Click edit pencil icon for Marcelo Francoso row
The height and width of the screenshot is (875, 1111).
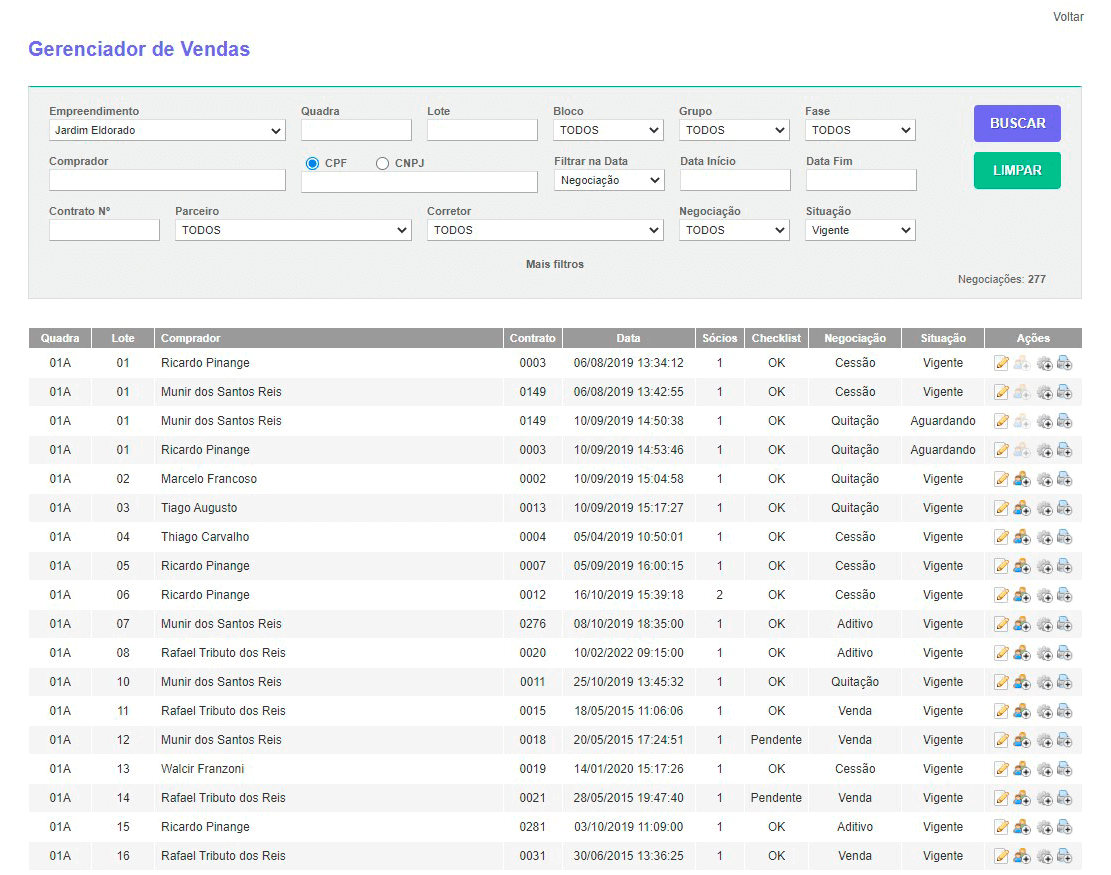1001,479
